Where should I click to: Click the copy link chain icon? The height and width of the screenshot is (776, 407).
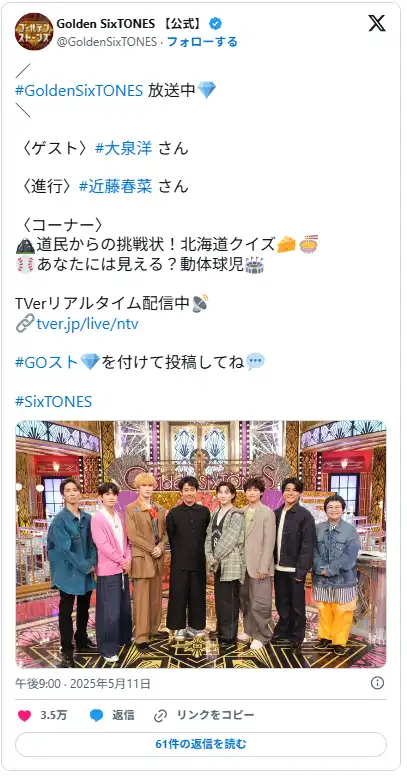click(x=160, y=715)
